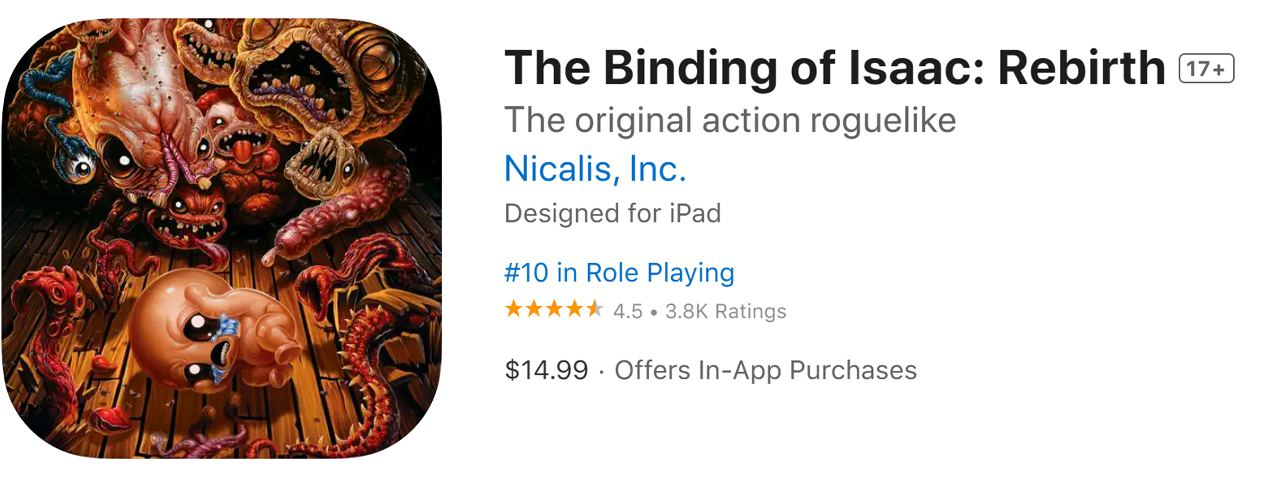Screen dimensions: 1280x477
Task: Open the #10 in Role Playing chart
Action: tap(619, 272)
